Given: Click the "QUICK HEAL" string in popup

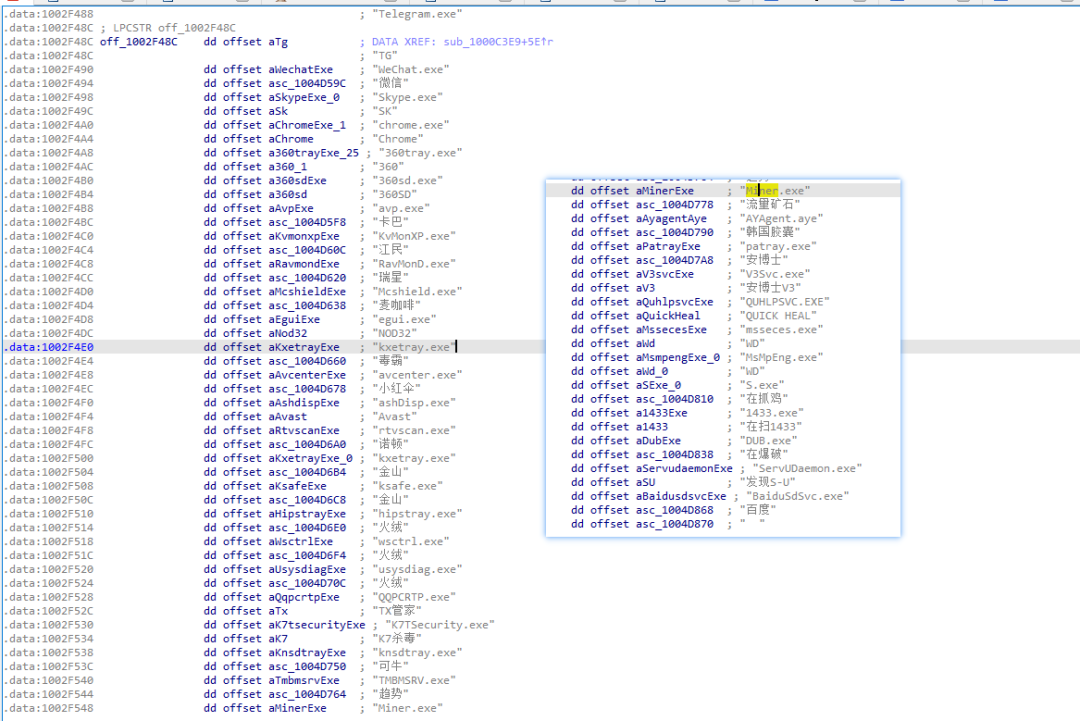Looking at the screenshot, I should [778, 315].
